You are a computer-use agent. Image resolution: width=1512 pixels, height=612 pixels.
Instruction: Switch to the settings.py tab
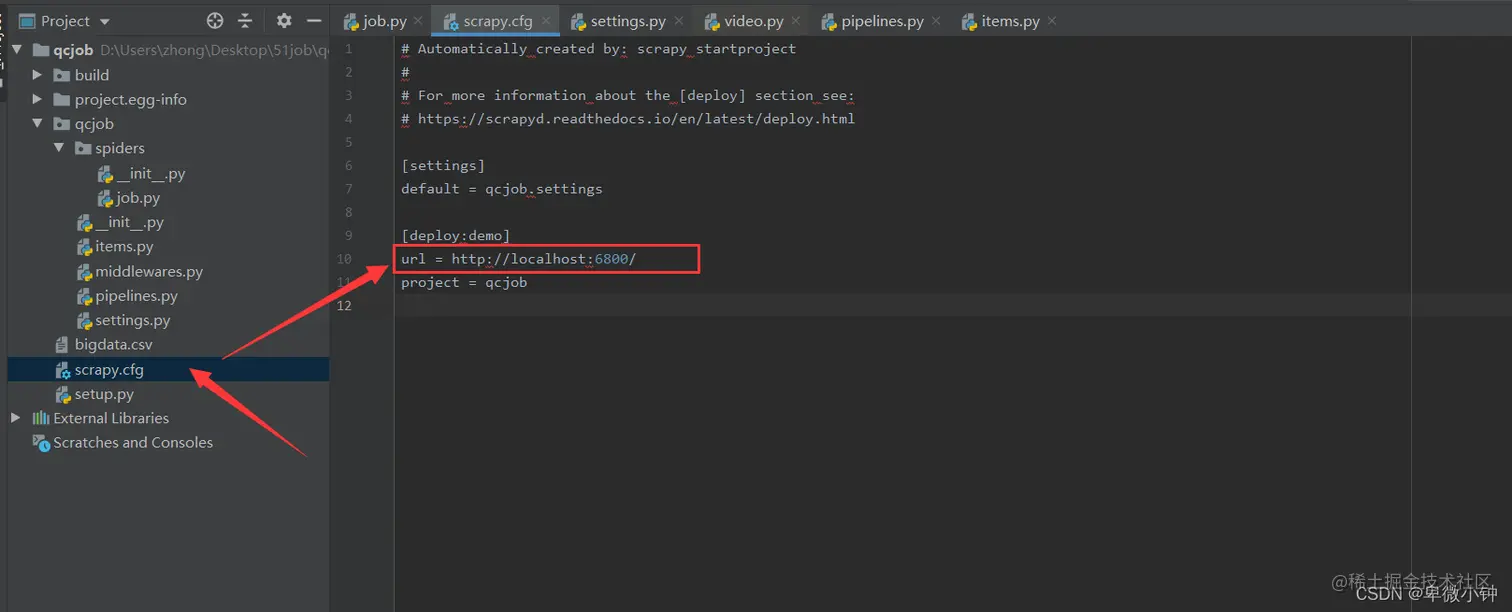click(628, 21)
